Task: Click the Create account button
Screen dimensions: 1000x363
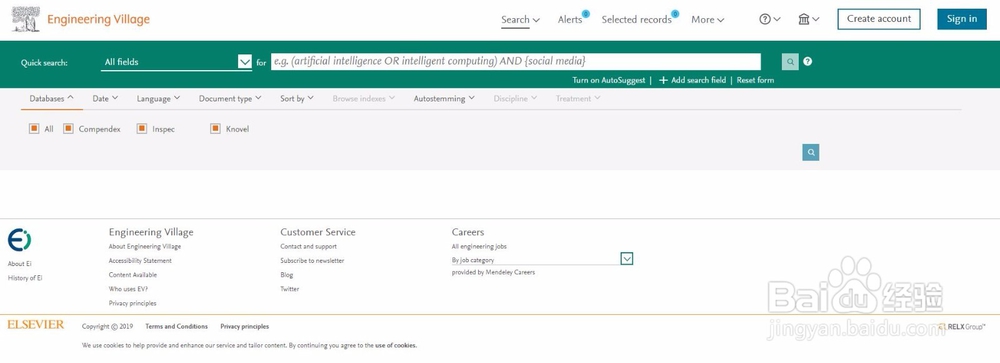Action: (x=879, y=19)
